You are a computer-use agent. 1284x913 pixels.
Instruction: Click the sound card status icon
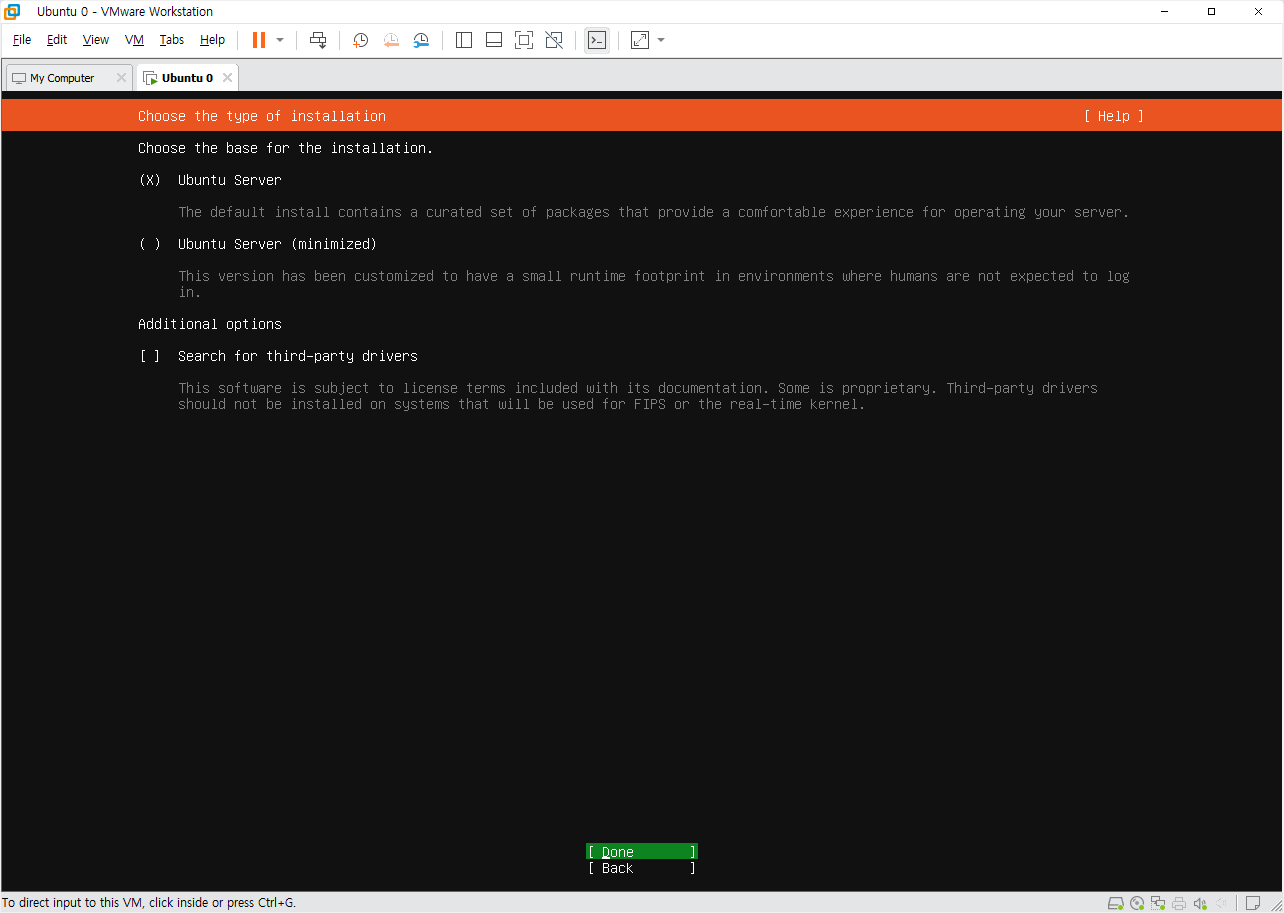[x=1201, y=903]
